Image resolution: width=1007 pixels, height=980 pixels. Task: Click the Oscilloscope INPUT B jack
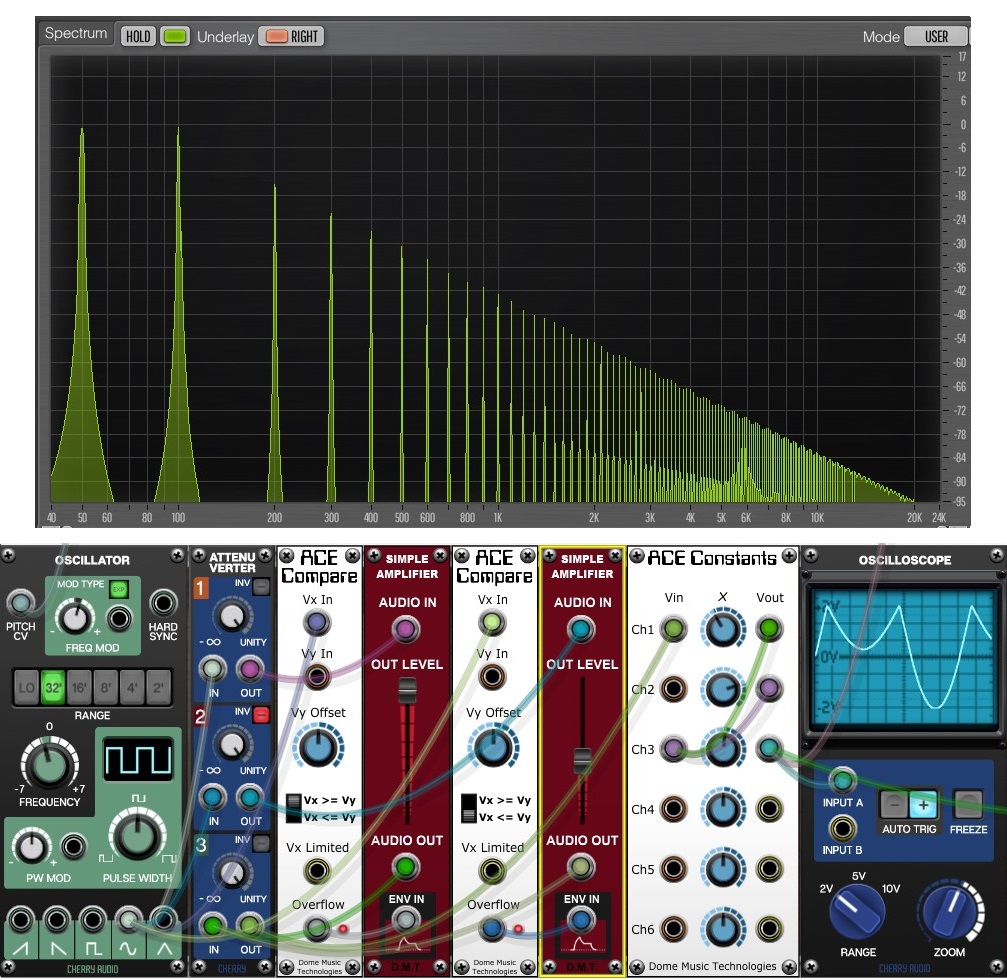coord(842,828)
